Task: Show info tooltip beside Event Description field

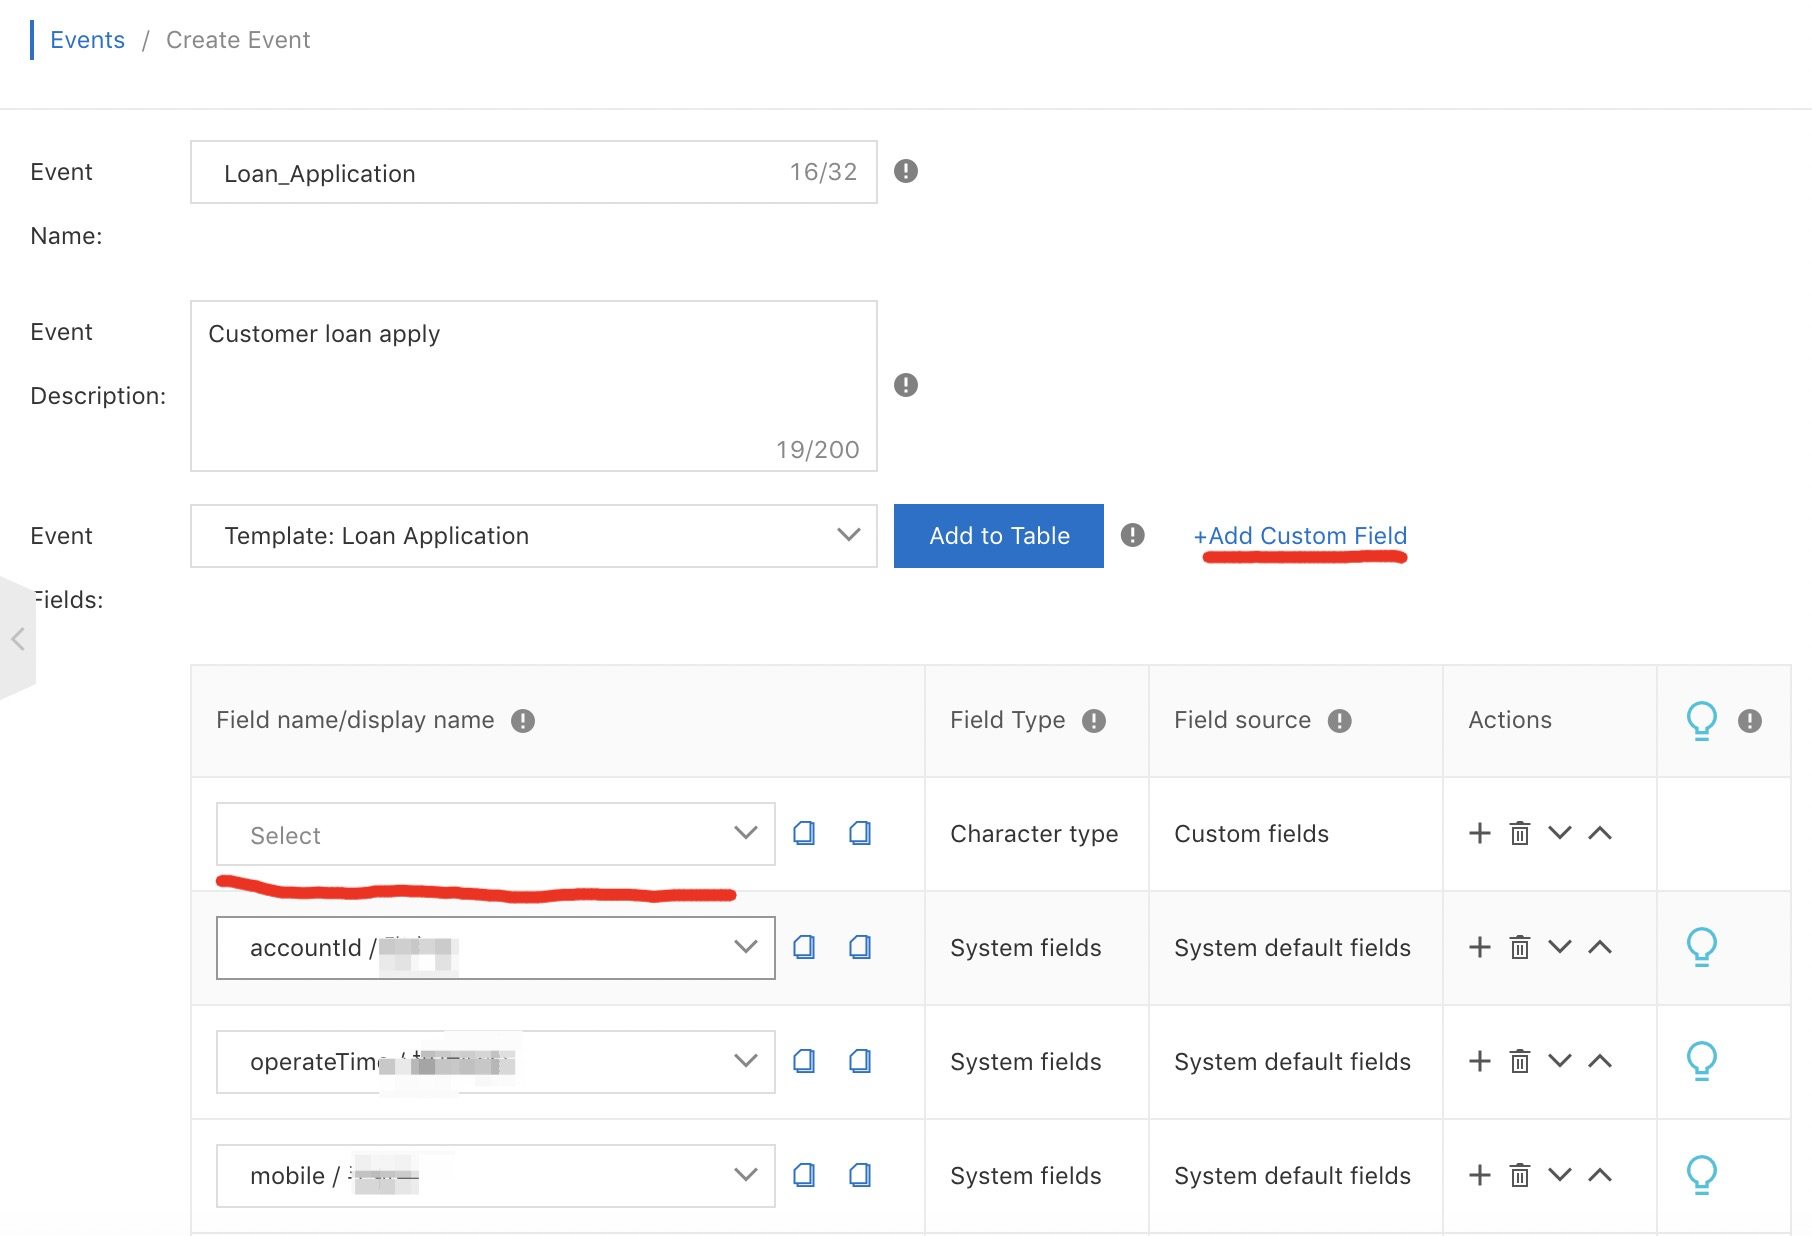Action: pos(906,385)
